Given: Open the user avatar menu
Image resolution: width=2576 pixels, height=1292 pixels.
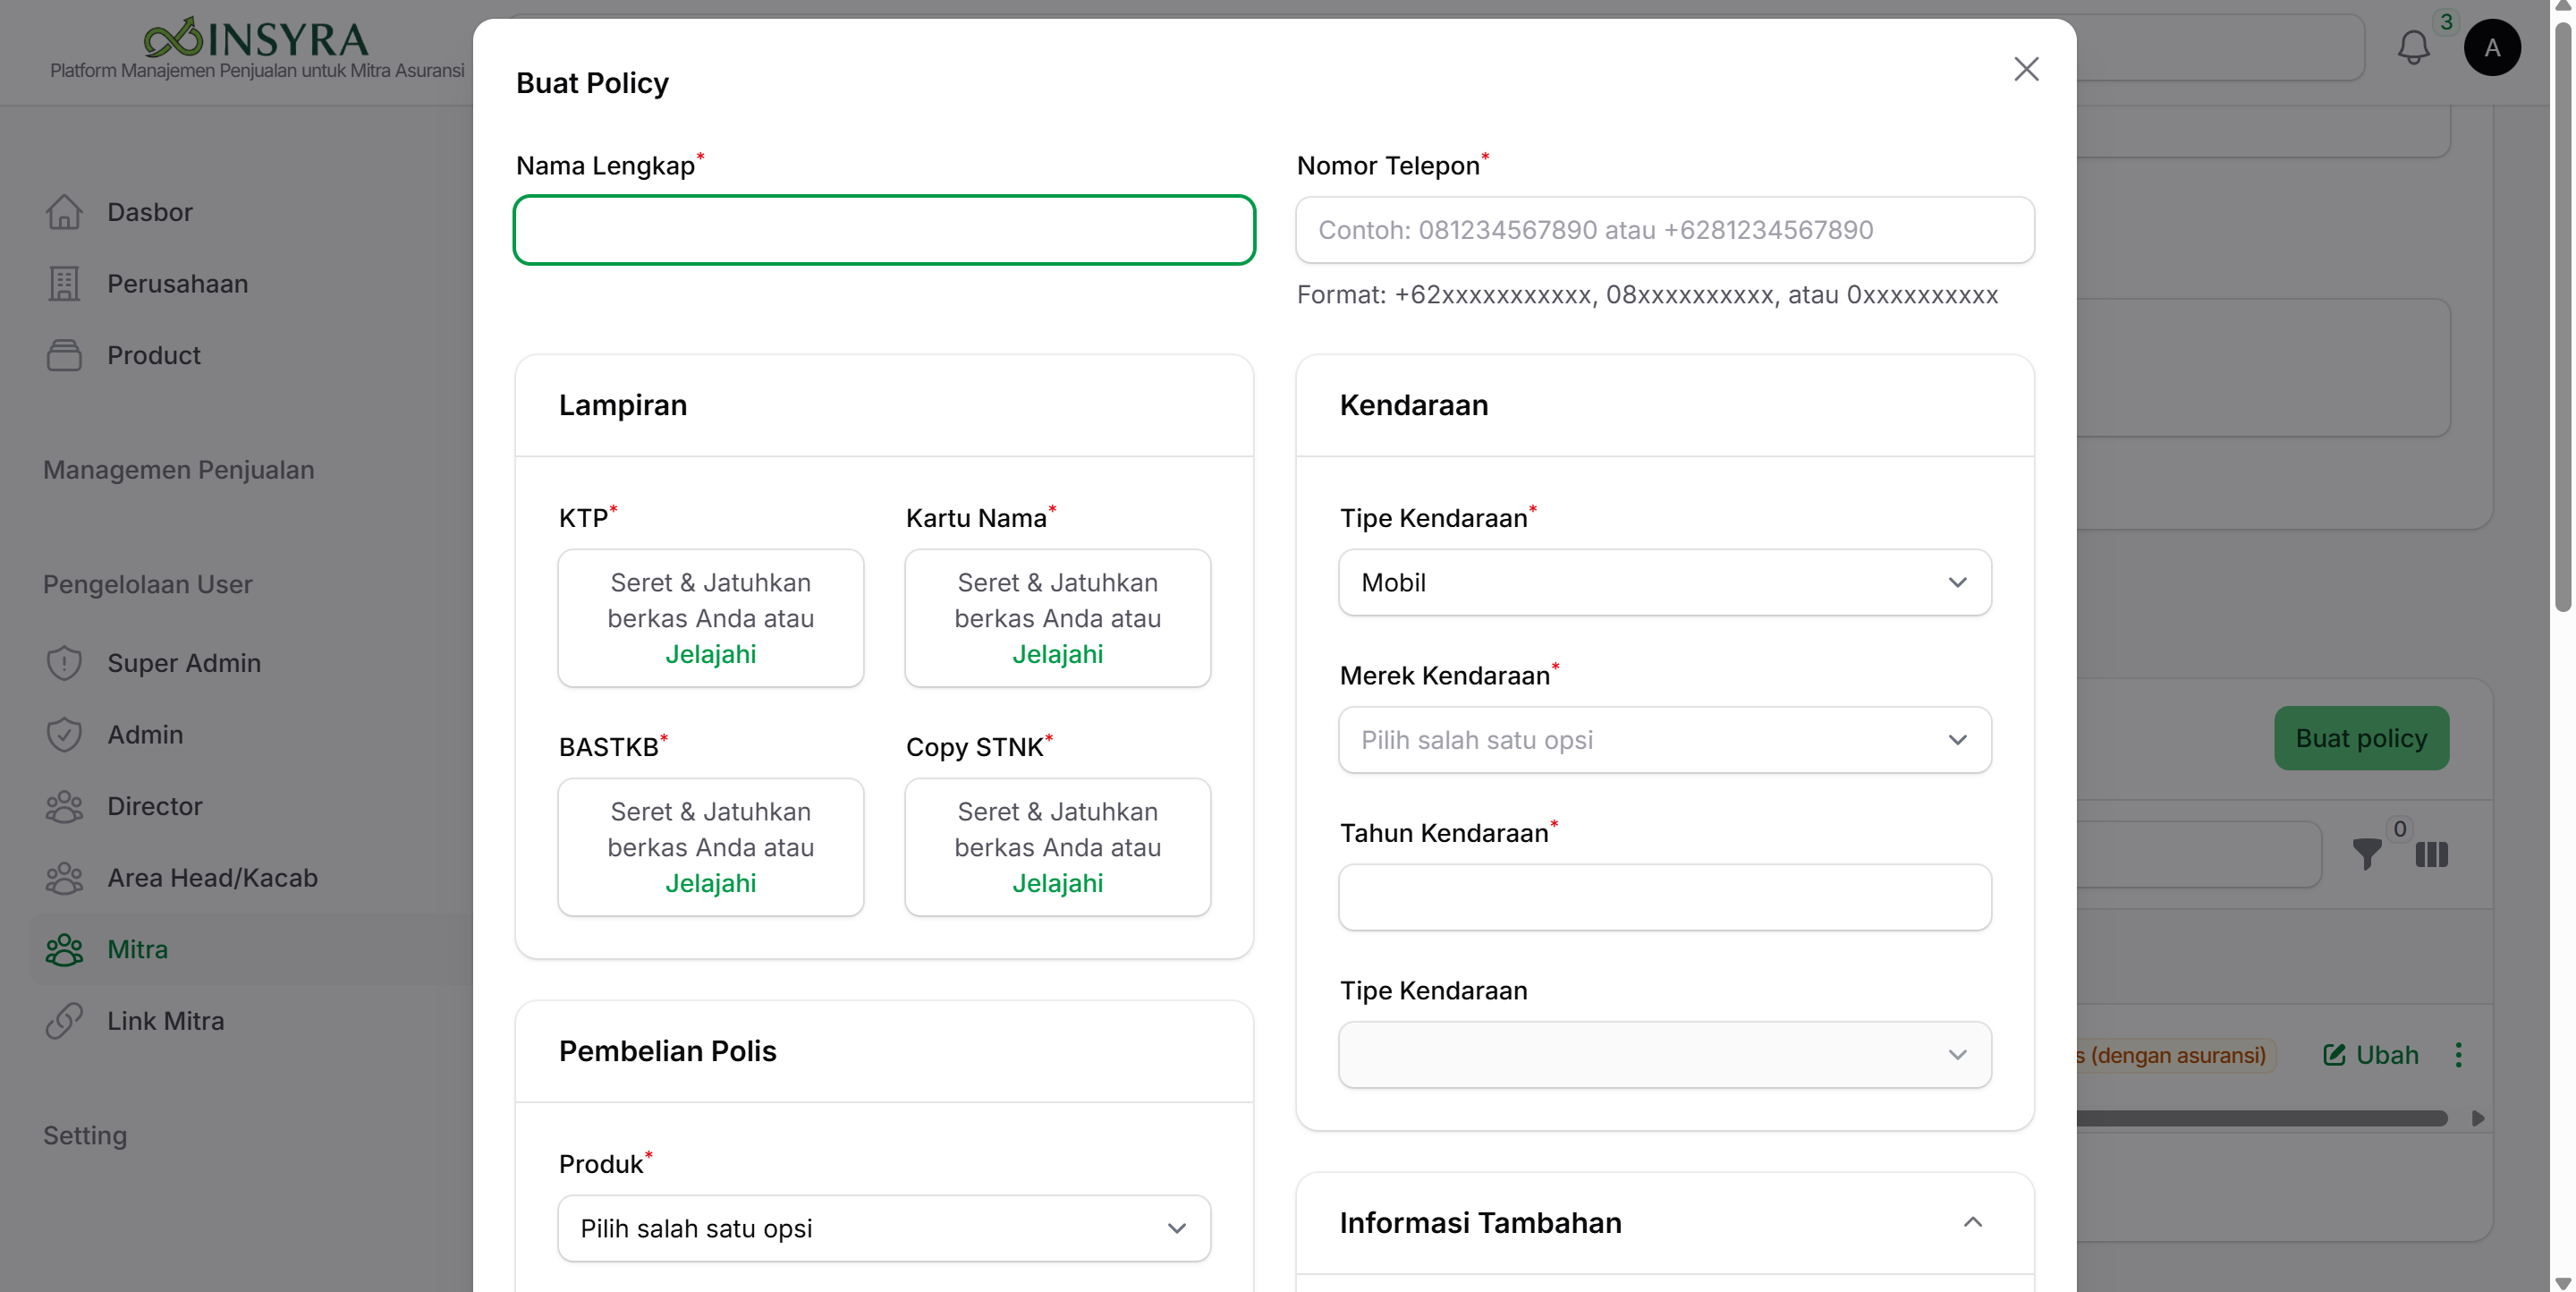Looking at the screenshot, I should [x=2491, y=47].
